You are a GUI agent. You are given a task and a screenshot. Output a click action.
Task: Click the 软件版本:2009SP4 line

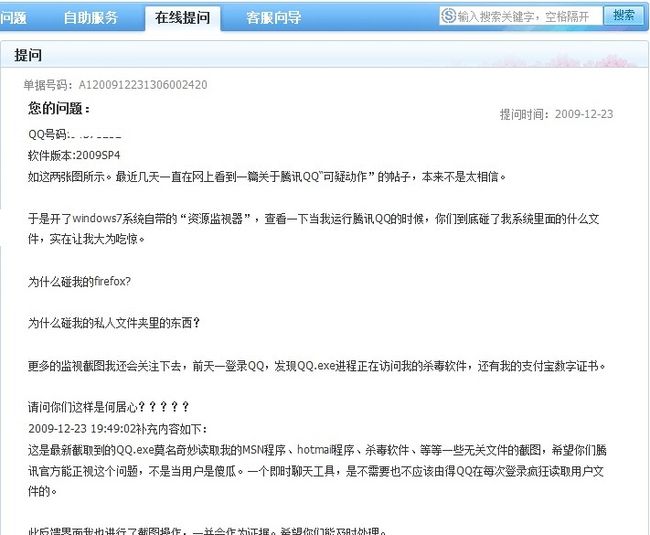click(x=74, y=155)
